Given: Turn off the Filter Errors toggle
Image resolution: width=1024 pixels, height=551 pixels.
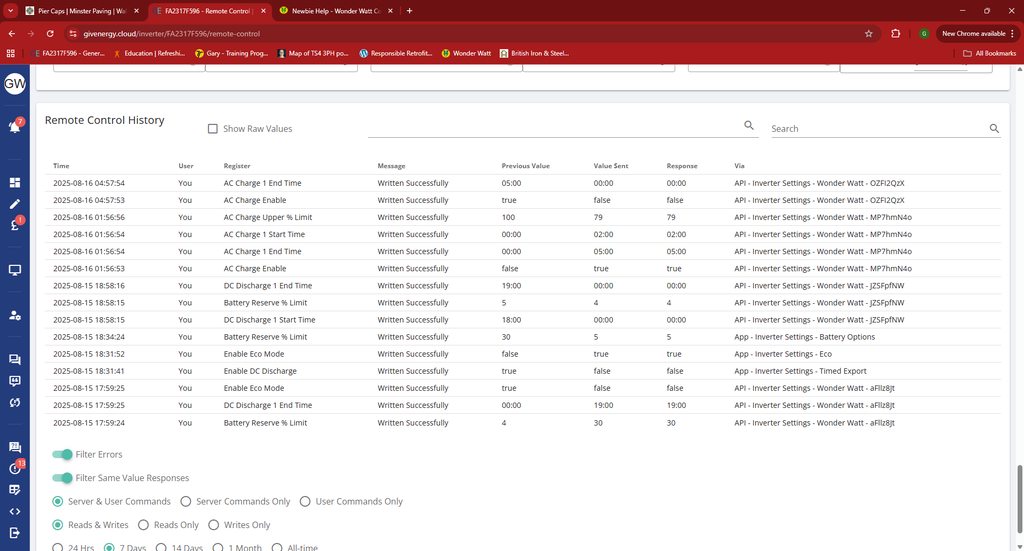Looking at the screenshot, I should [x=63, y=455].
